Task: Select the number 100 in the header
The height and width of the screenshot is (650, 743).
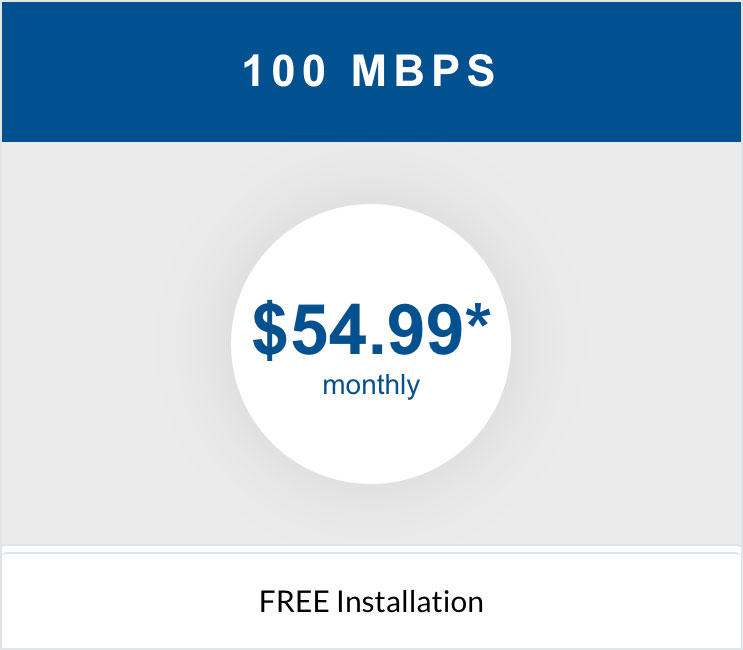Action: coord(283,71)
